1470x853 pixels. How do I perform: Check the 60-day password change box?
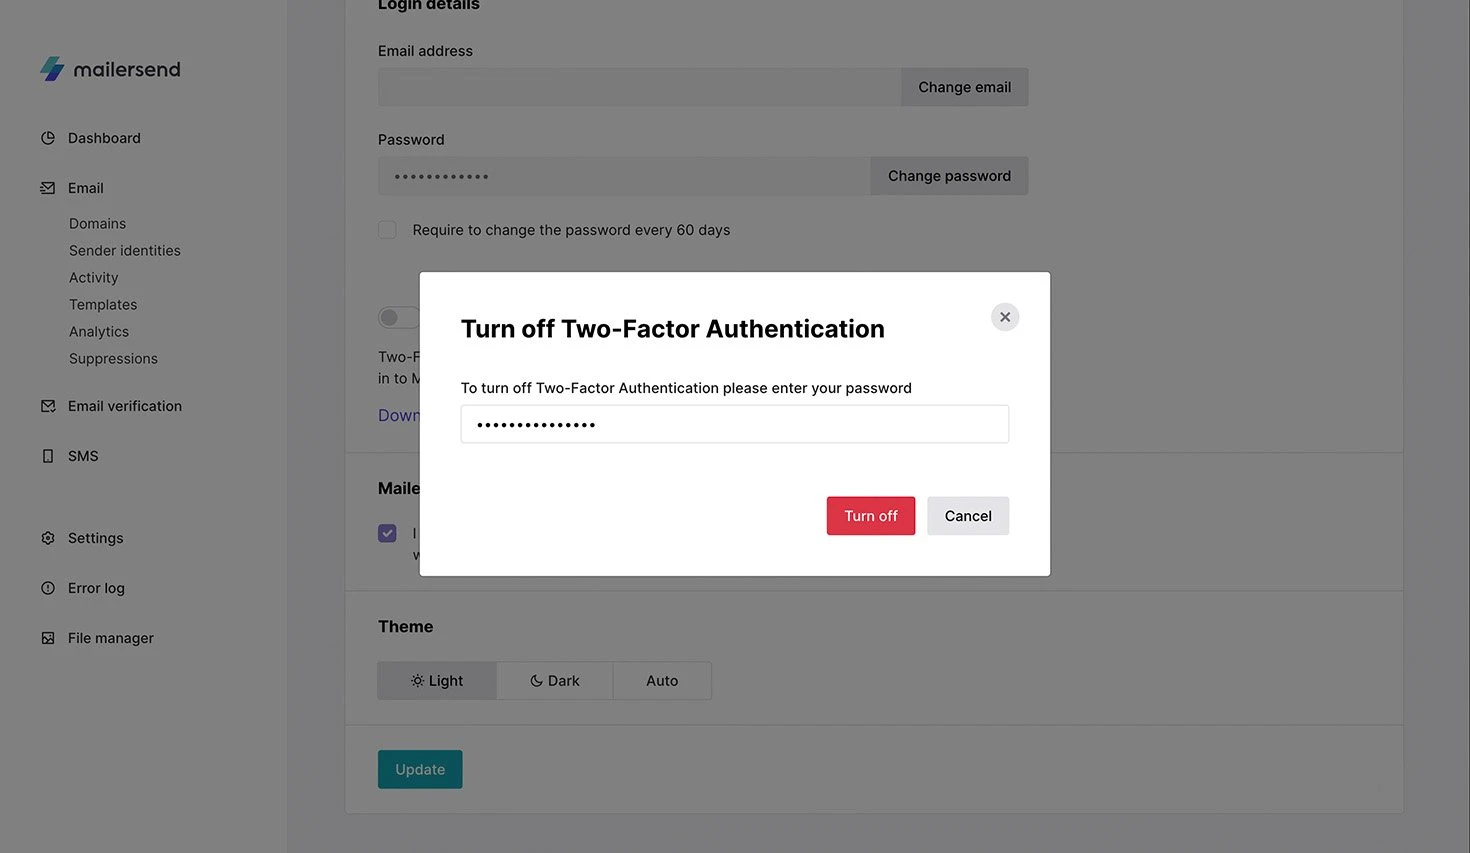(x=387, y=230)
